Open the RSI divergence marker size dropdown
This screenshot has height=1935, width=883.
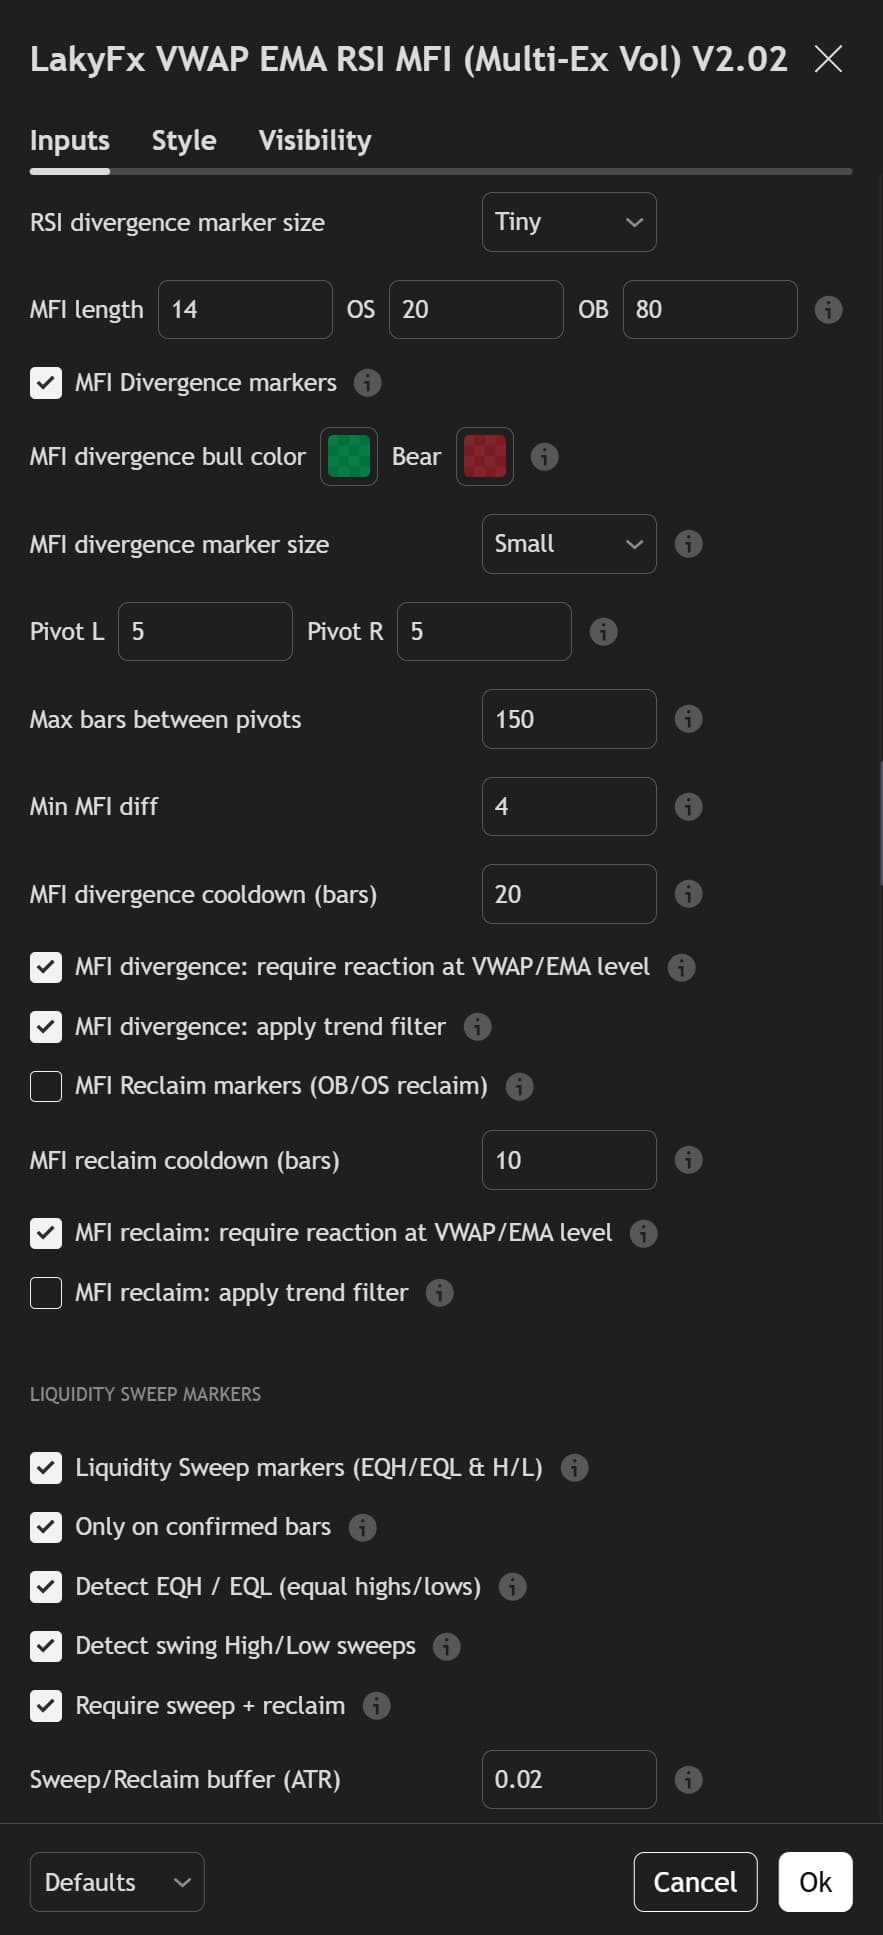(569, 222)
